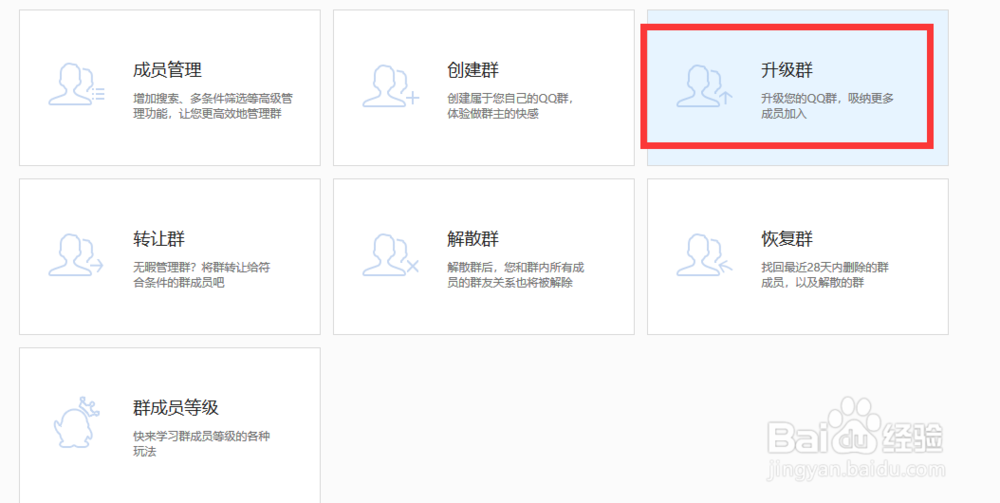Click description 增加搜索、多条件筛选等高级管理功能
The width and height of the screenshot is (1000, 503).
(213, 106)
